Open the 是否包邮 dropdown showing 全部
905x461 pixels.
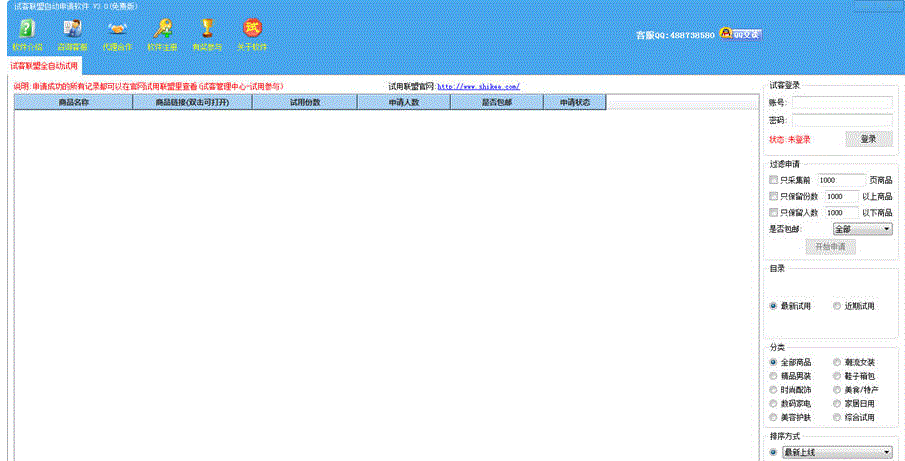point(862,229)
